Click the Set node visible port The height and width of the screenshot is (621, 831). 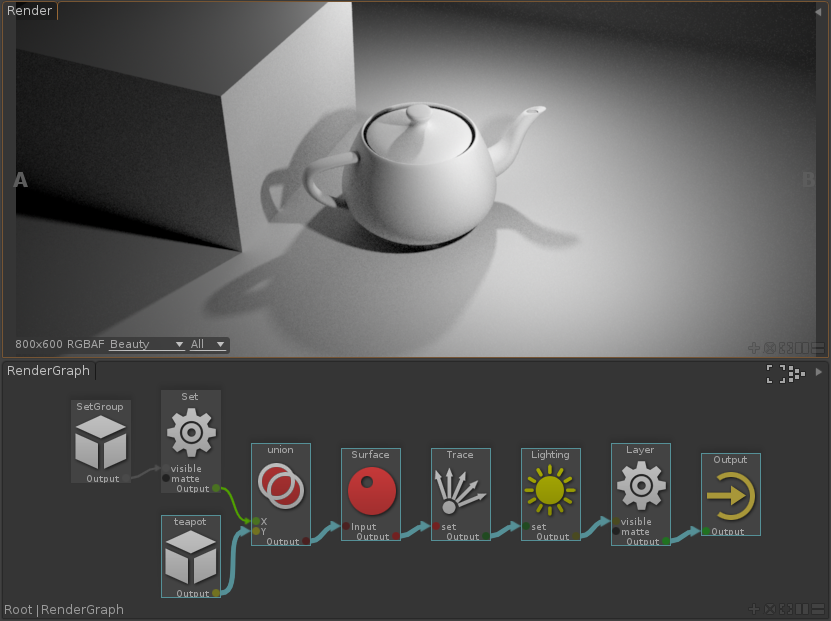click(166, 469)
